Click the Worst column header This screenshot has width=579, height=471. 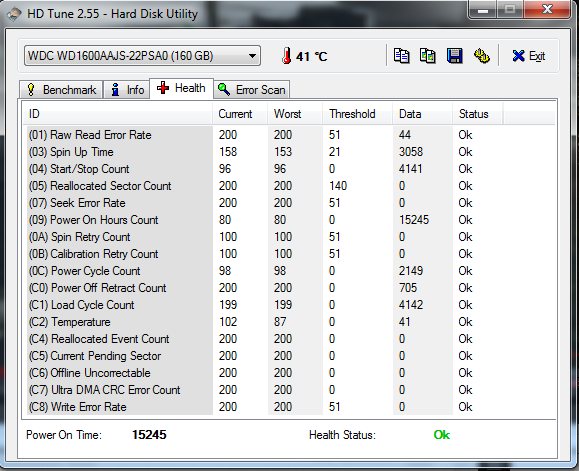click(295, 114)
